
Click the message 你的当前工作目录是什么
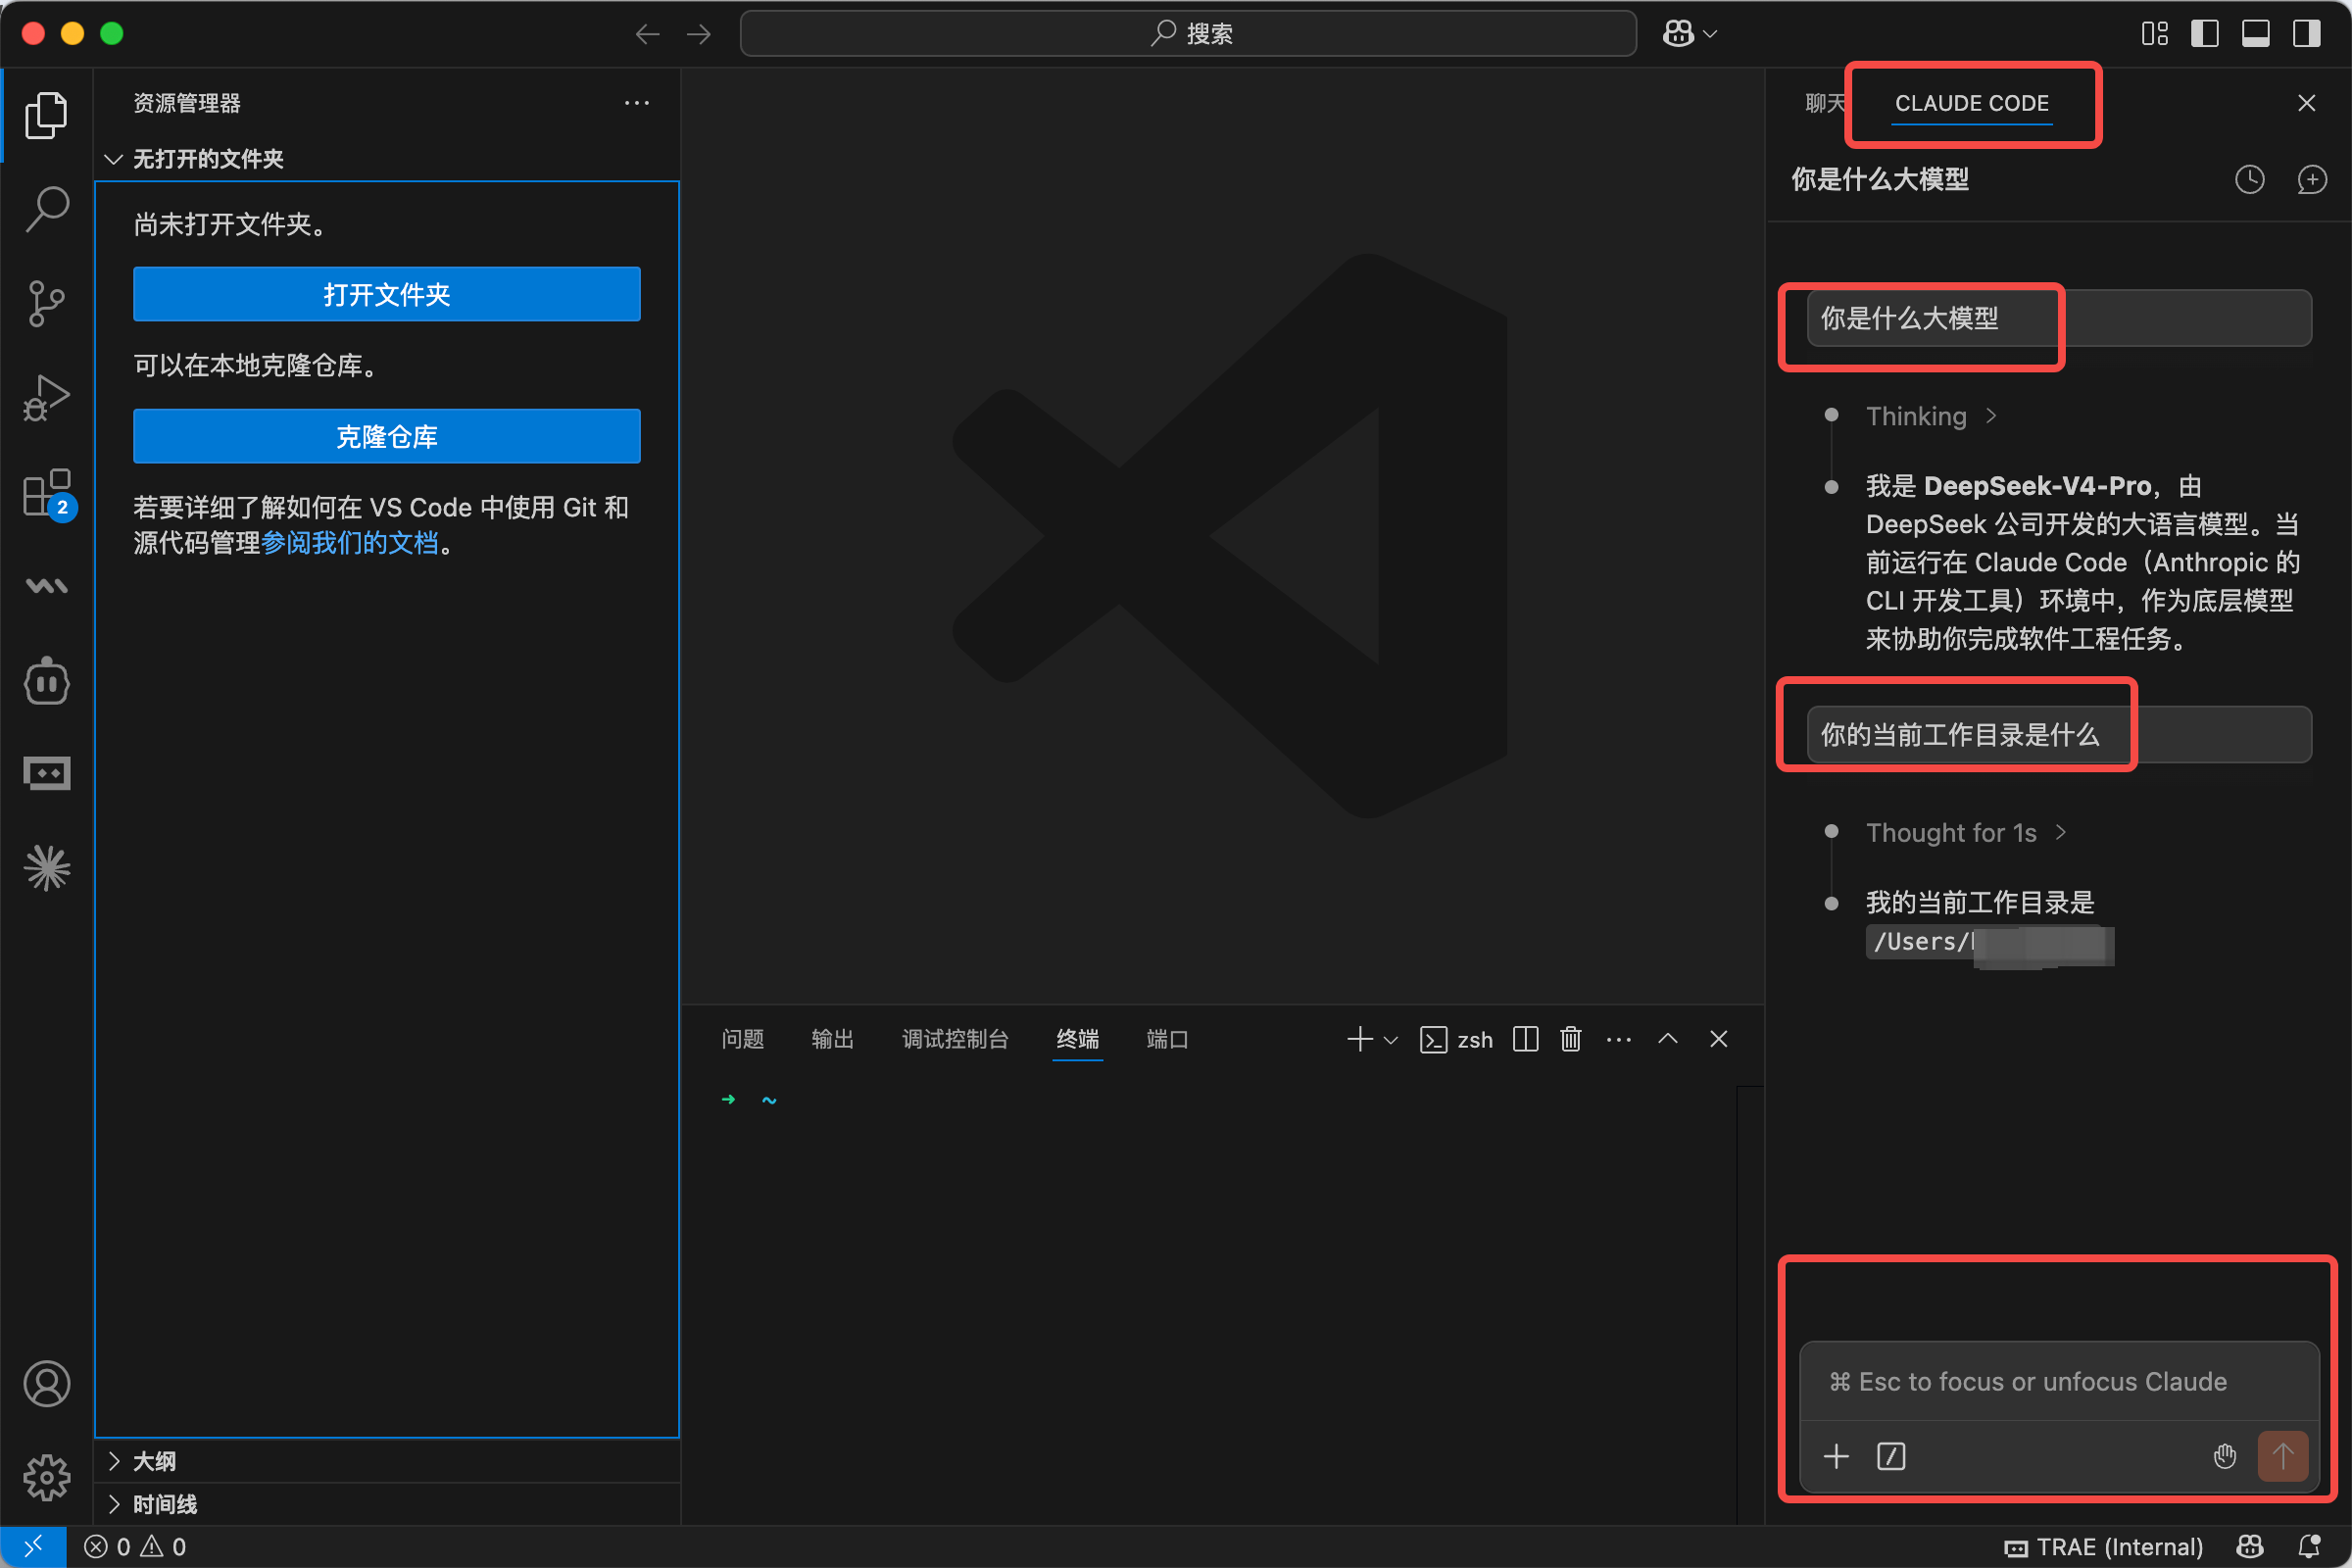point(2059,735)
